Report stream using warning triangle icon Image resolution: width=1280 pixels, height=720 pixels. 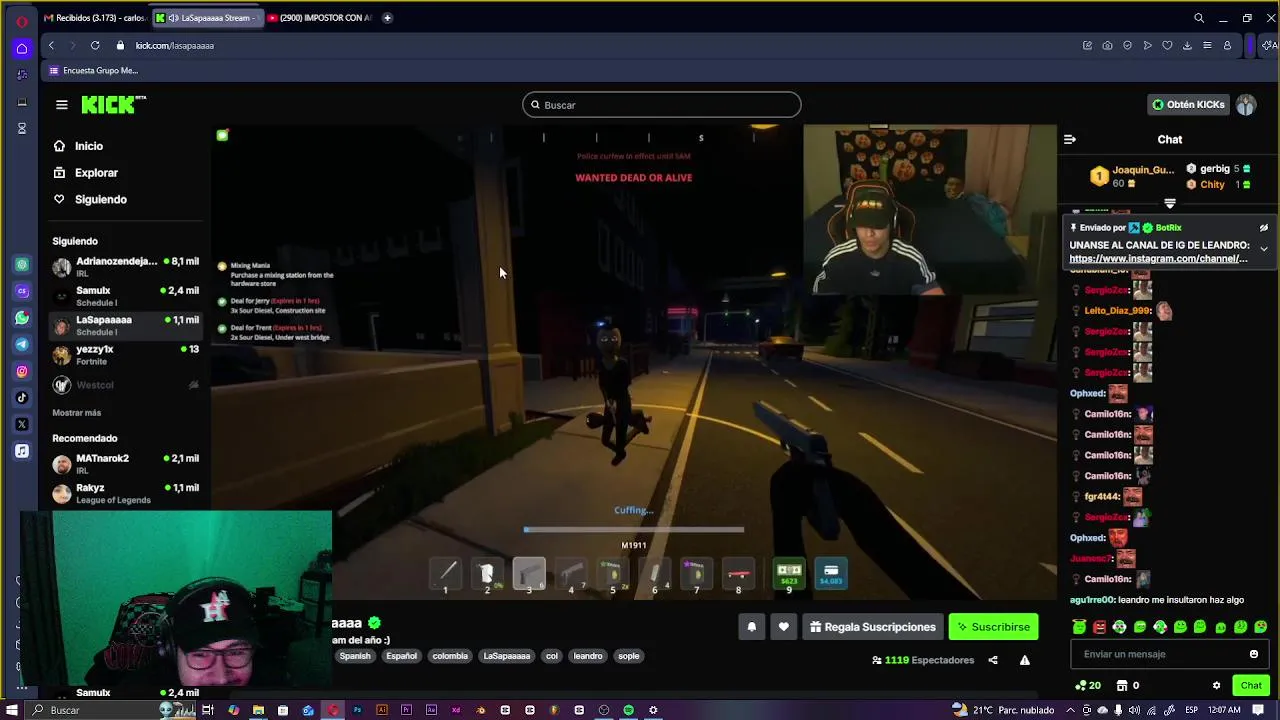click(1025, 660)
